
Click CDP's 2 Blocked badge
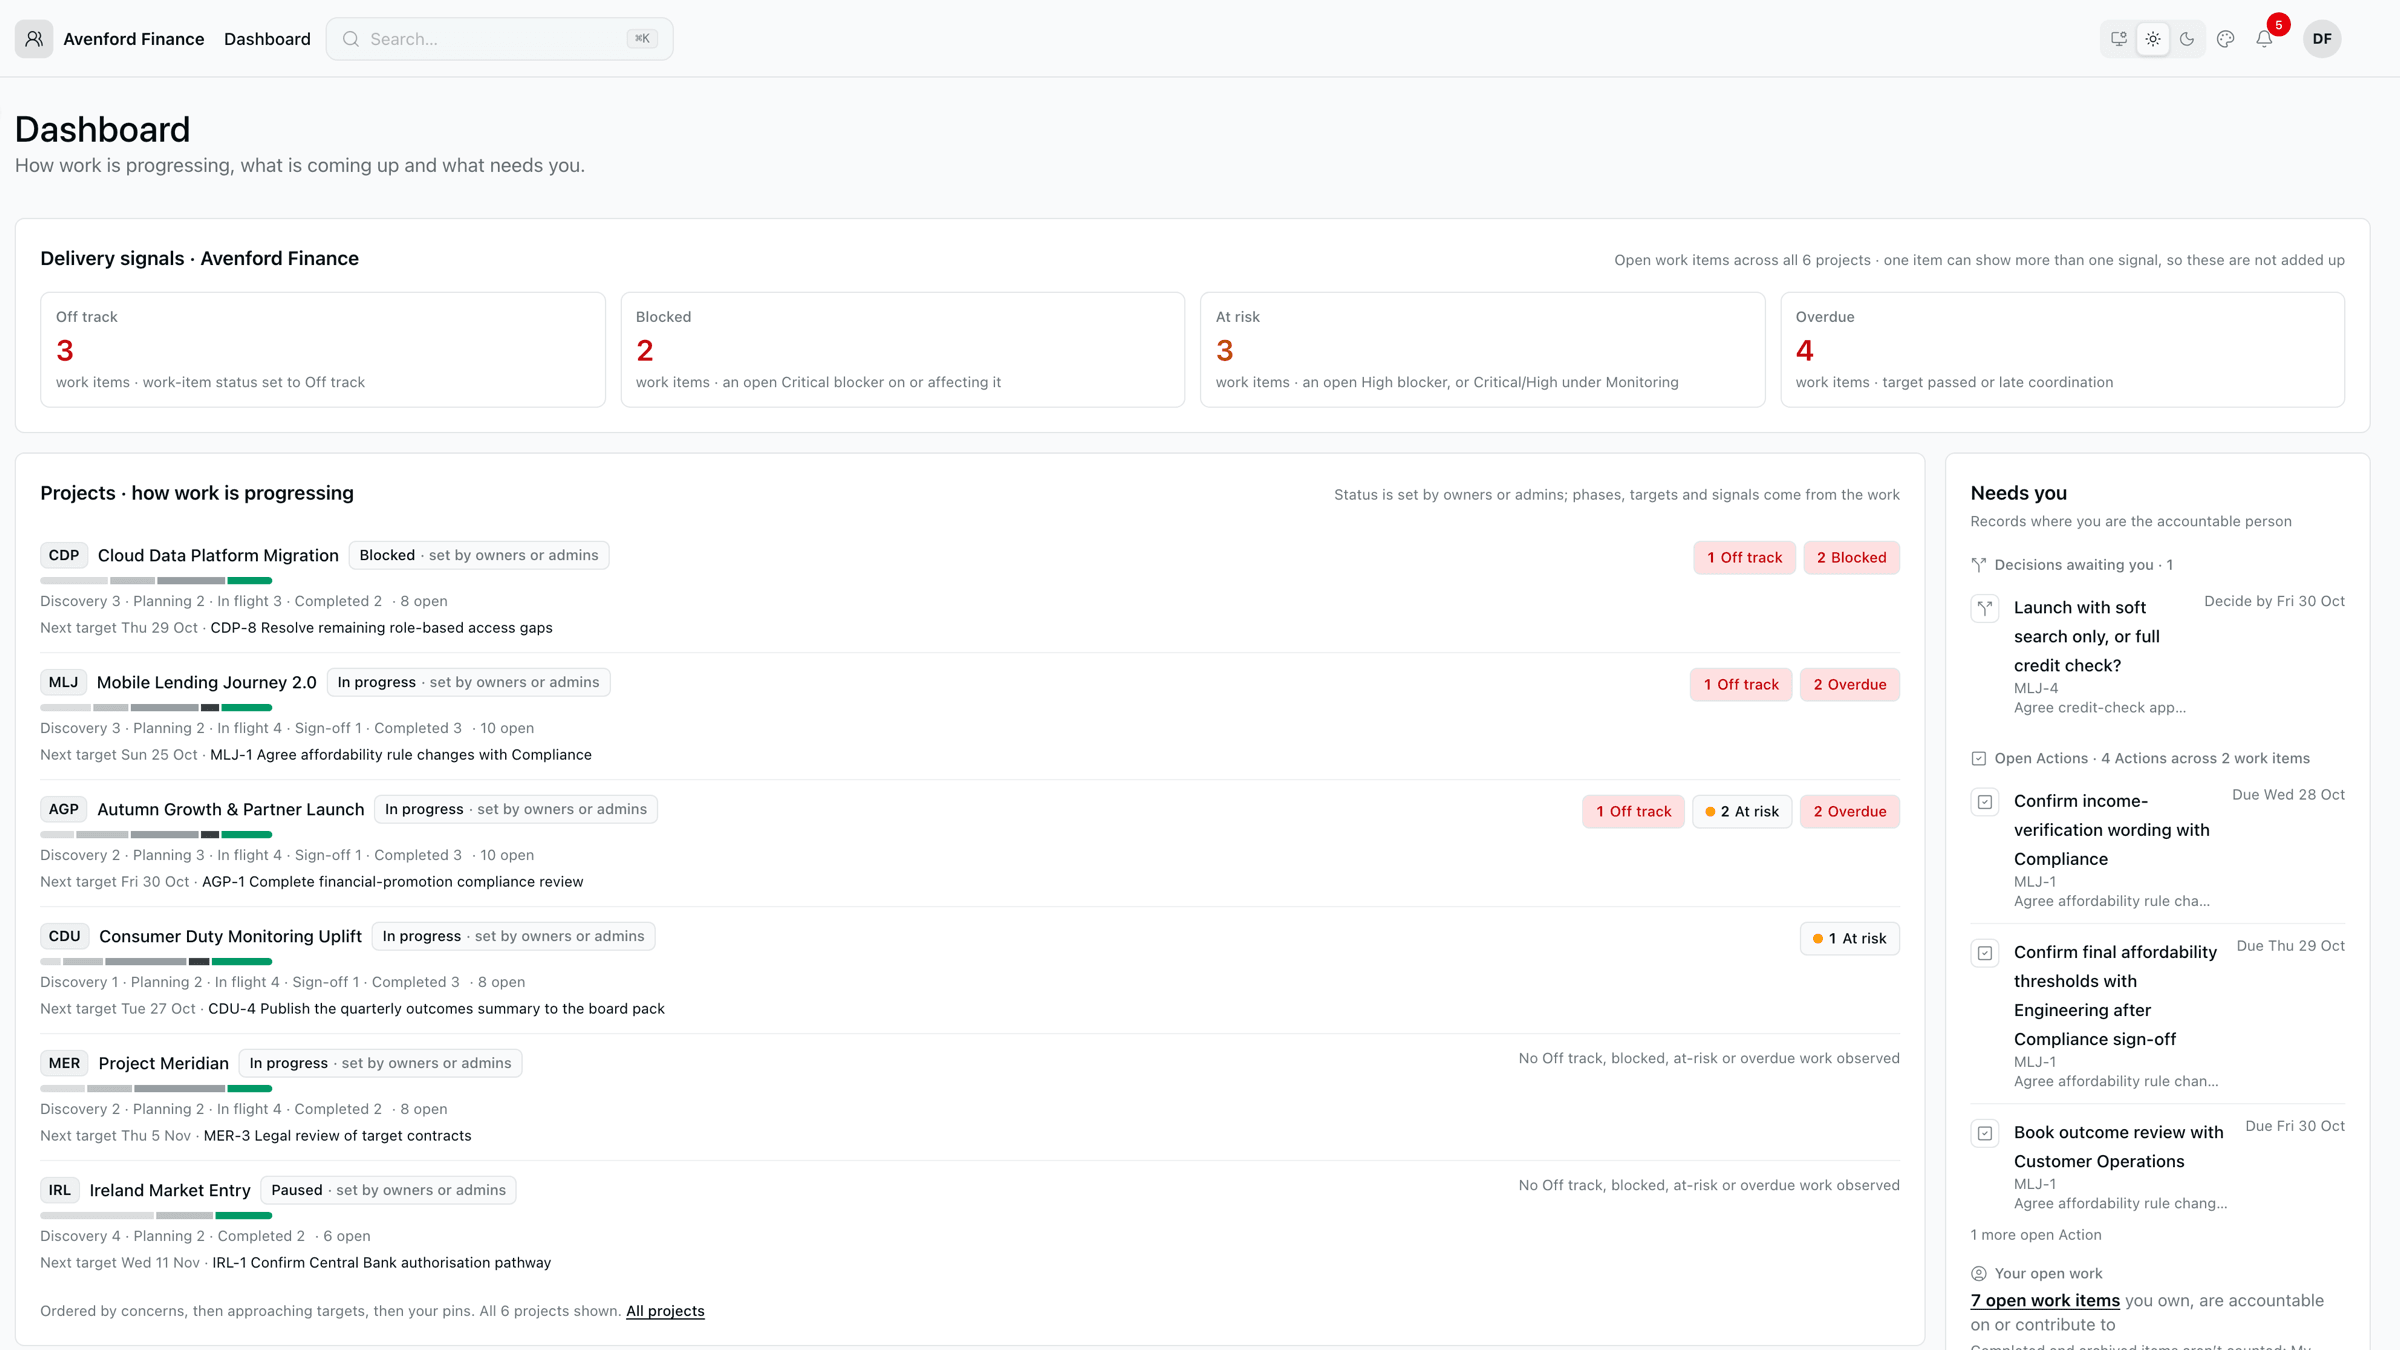click(1851, 558)
